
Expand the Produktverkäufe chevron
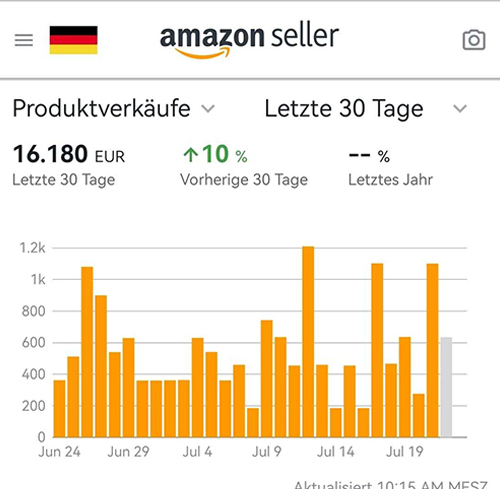pos(208,109)
